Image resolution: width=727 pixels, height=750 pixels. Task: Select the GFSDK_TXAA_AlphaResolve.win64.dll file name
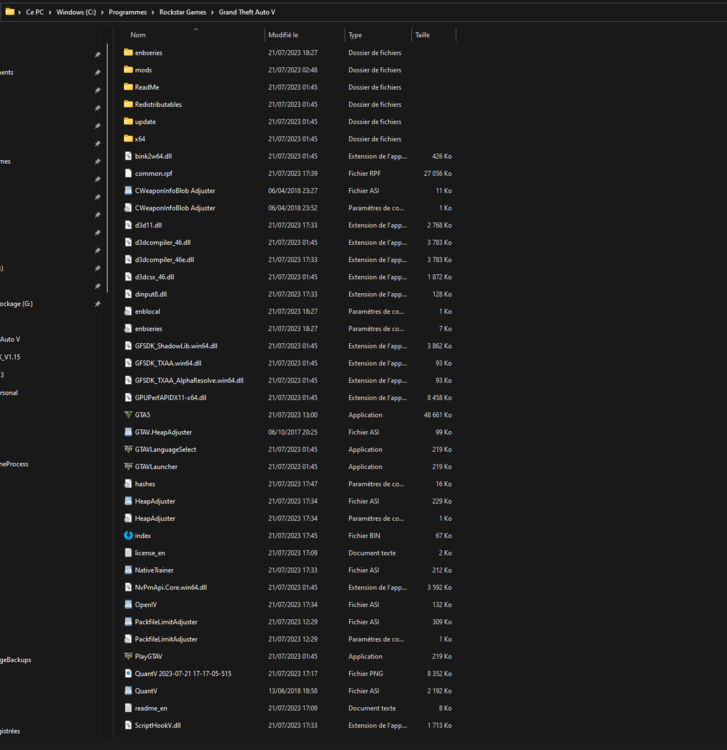(x=189, y=380)
